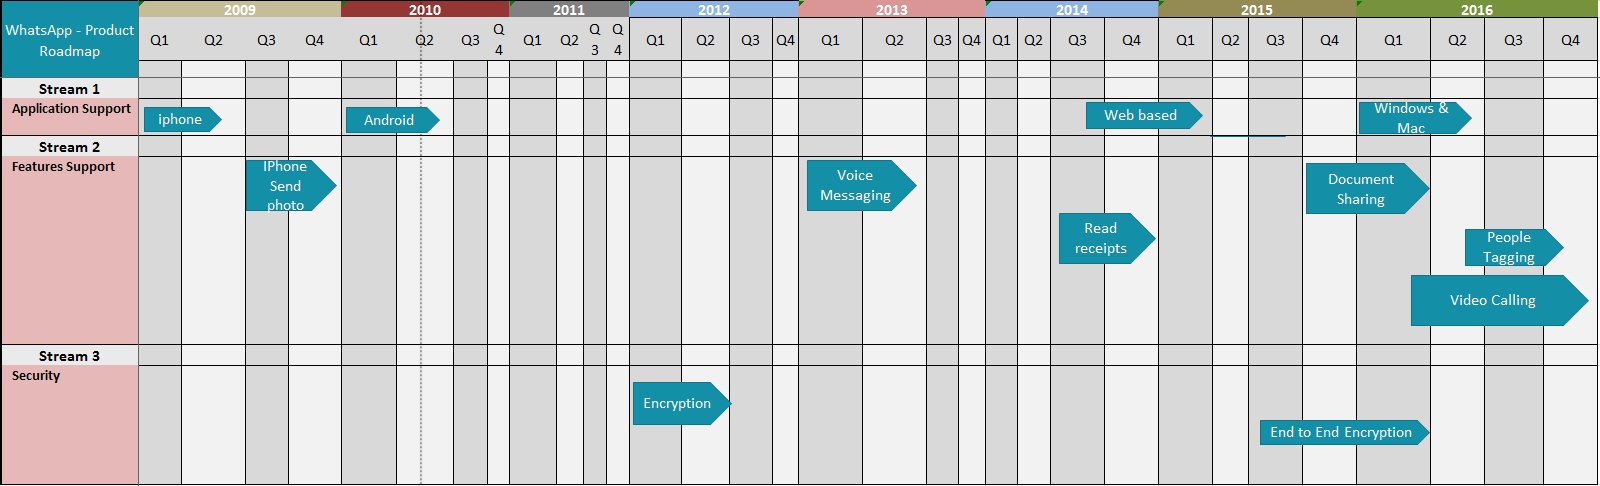Select the Video Calling milestone

[1495, 301]
